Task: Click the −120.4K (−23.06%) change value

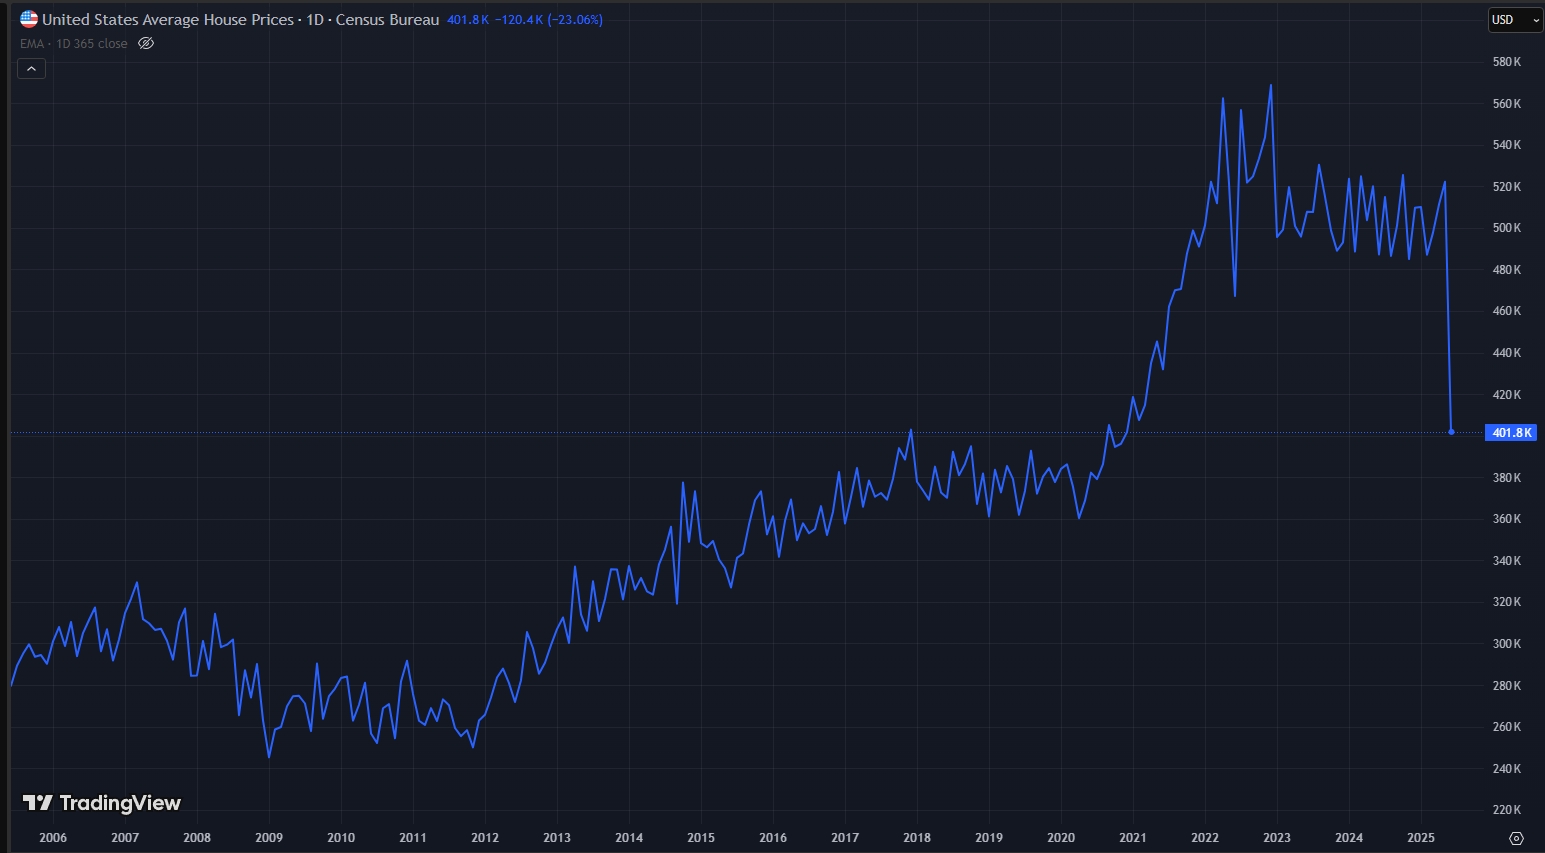Action: (549, 19)
